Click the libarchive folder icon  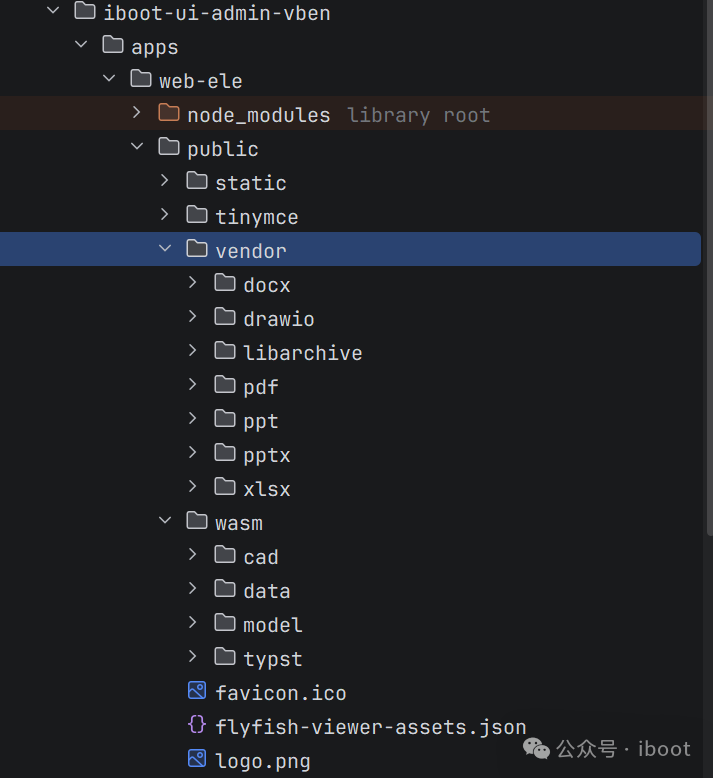(225, 351)
